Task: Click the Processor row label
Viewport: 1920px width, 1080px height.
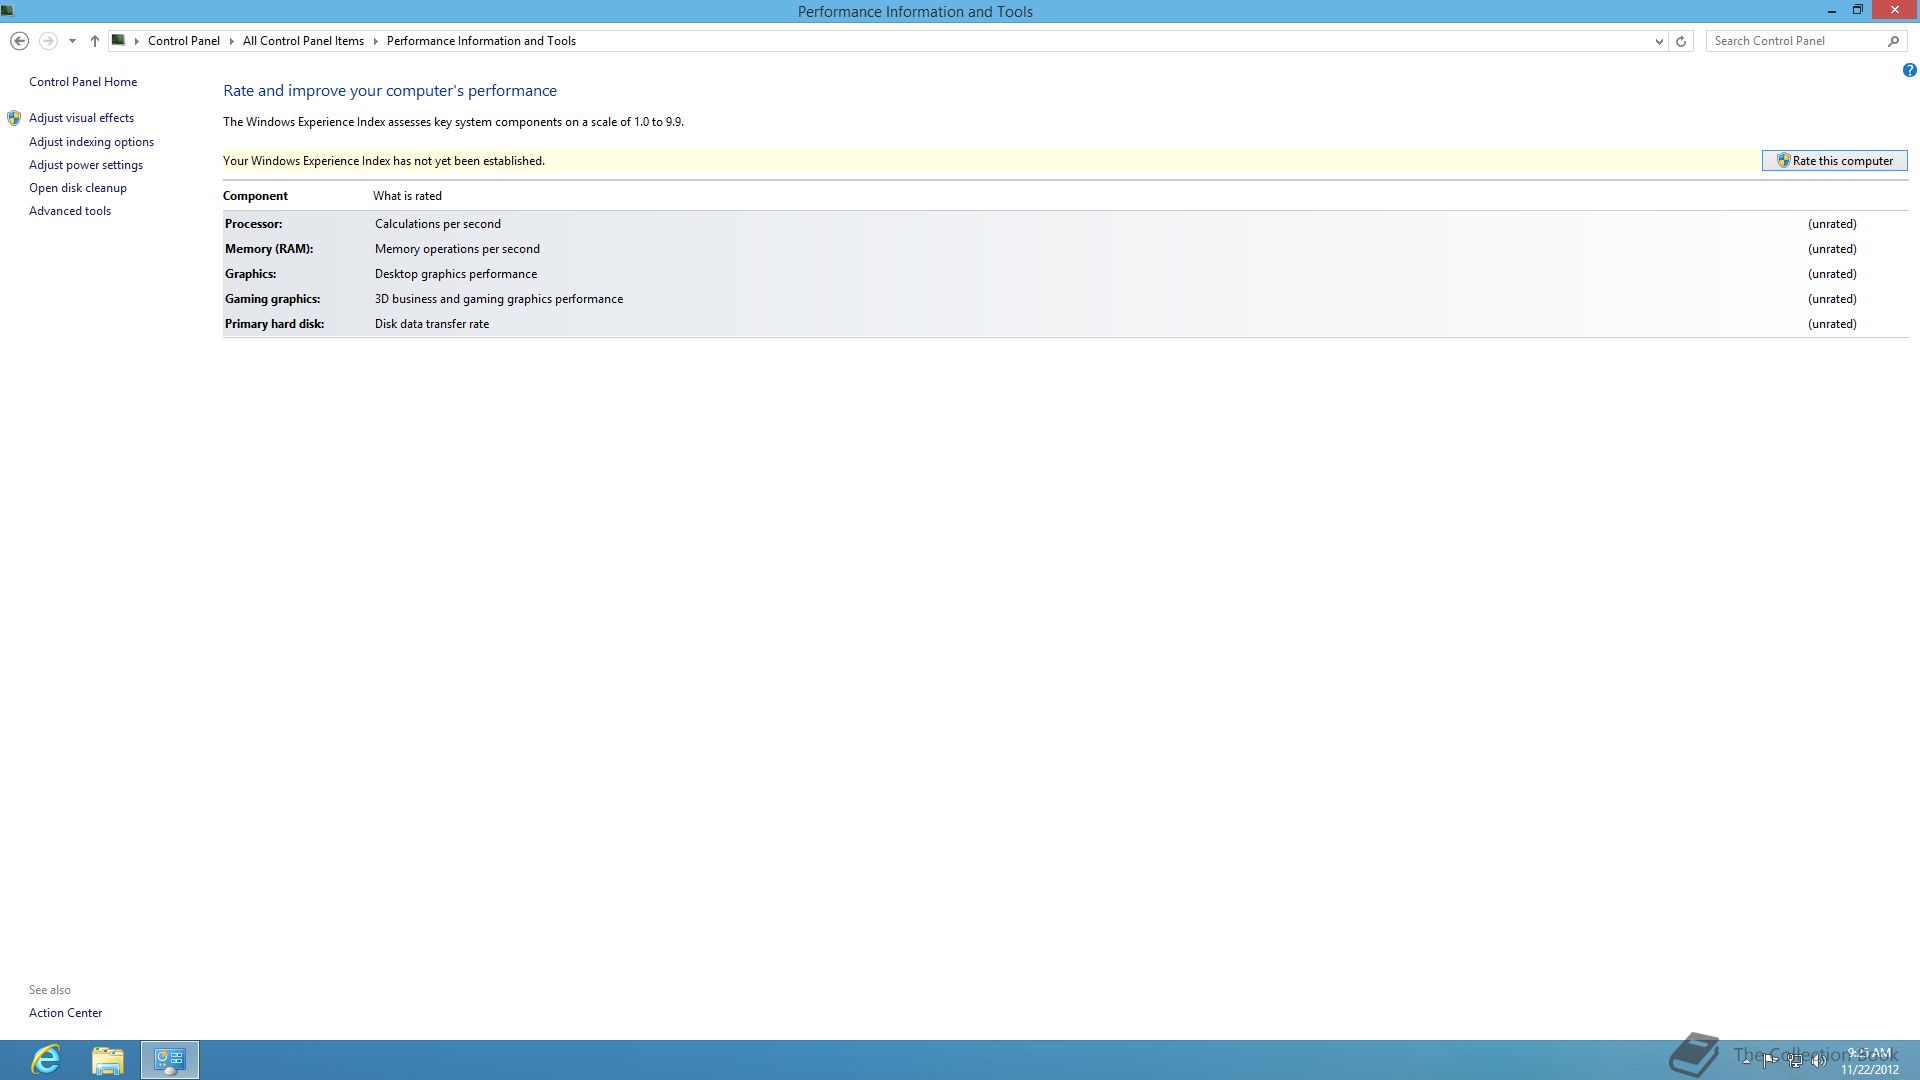Action: [x=253, y=224]
